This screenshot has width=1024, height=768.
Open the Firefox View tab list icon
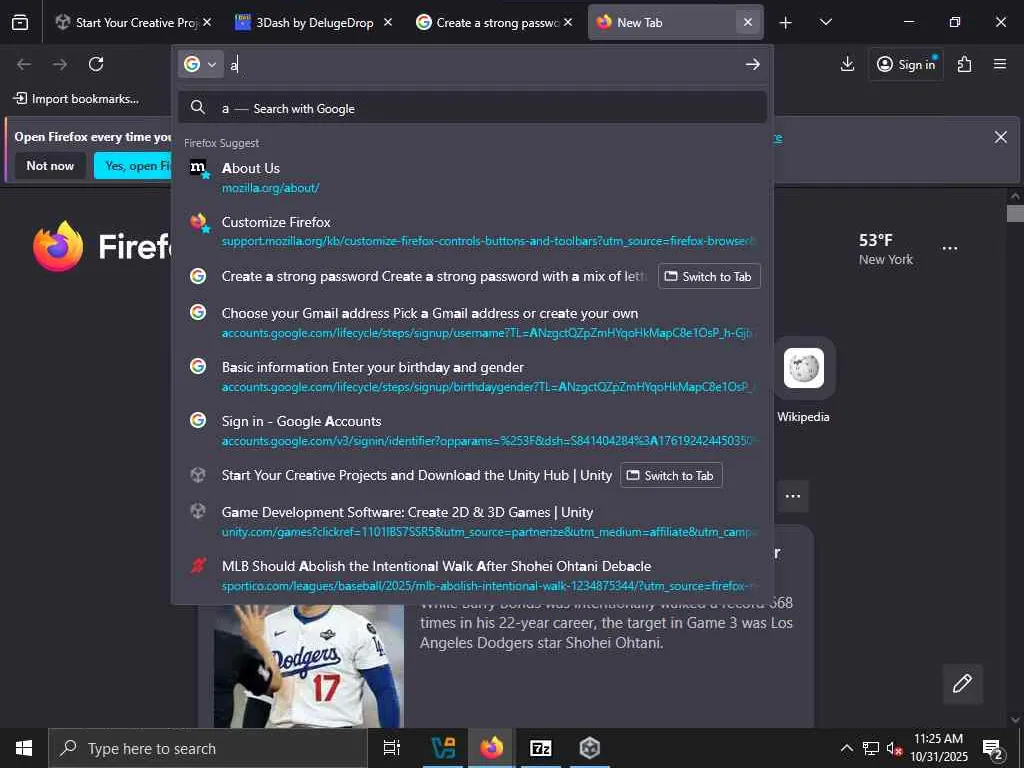coord(20,22)
